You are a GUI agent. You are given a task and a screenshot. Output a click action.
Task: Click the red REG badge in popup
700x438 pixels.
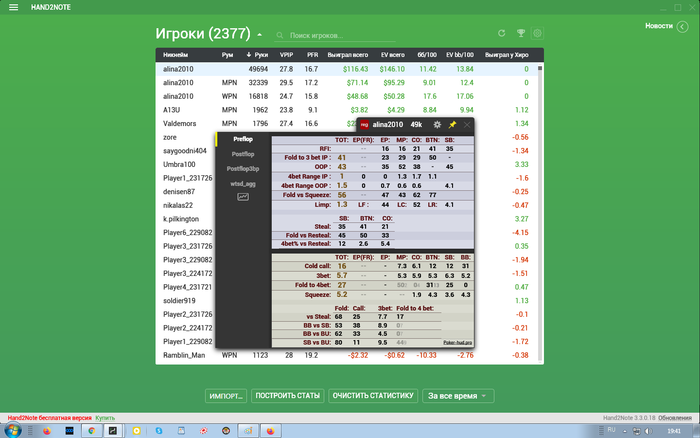[364, 125]
